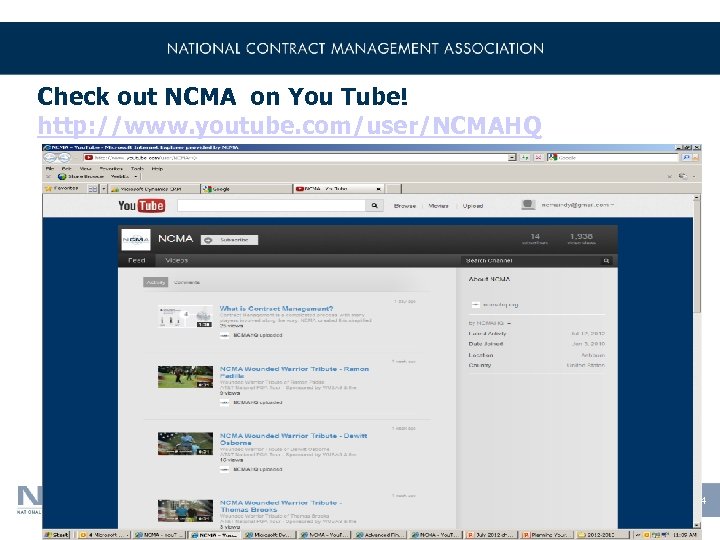Viewport: 720px width, 540px height.
Task: Open the YouTube Browse link
Action: pyautogui.click(x=405, y=206)
